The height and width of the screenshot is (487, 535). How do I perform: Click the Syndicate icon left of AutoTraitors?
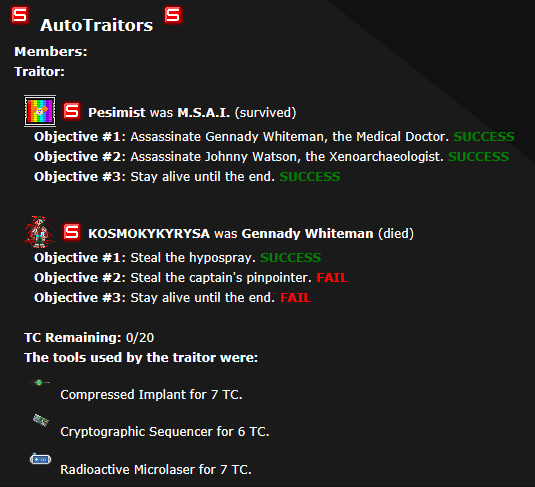click(x=20, y=15)
